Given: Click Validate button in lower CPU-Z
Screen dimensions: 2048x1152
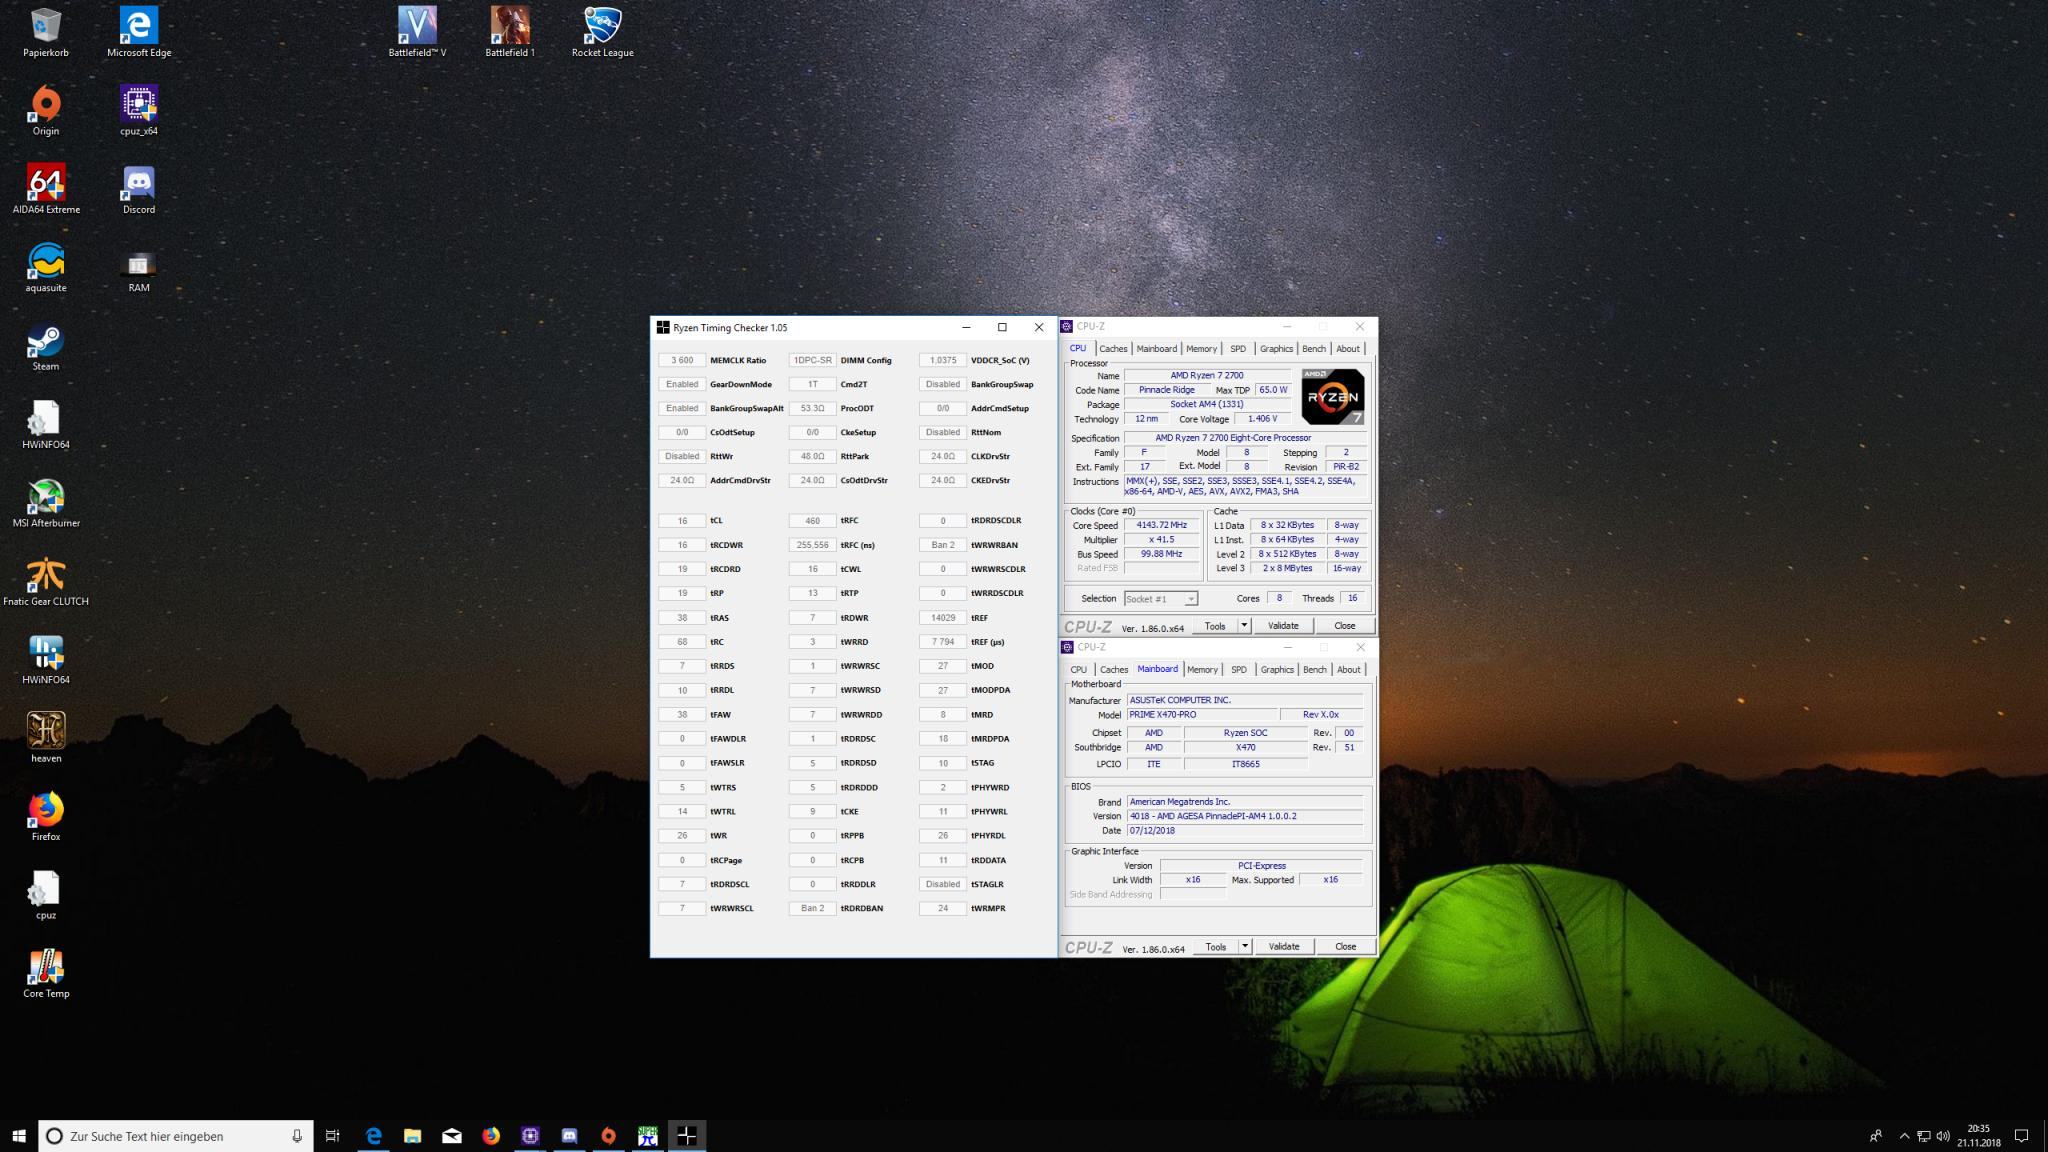Looking at the screenshot, I should coord(1284,947).
